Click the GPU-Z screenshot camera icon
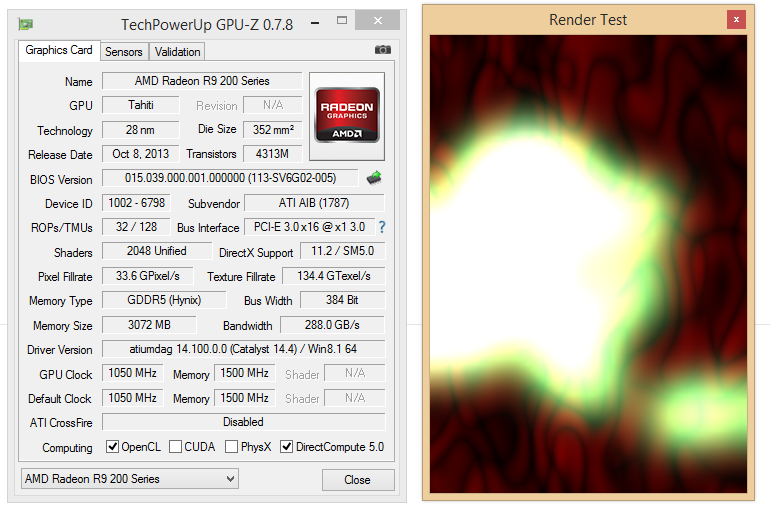Viewport: 770px width, 517px height. pyautogui.click(x=383, y=50)
